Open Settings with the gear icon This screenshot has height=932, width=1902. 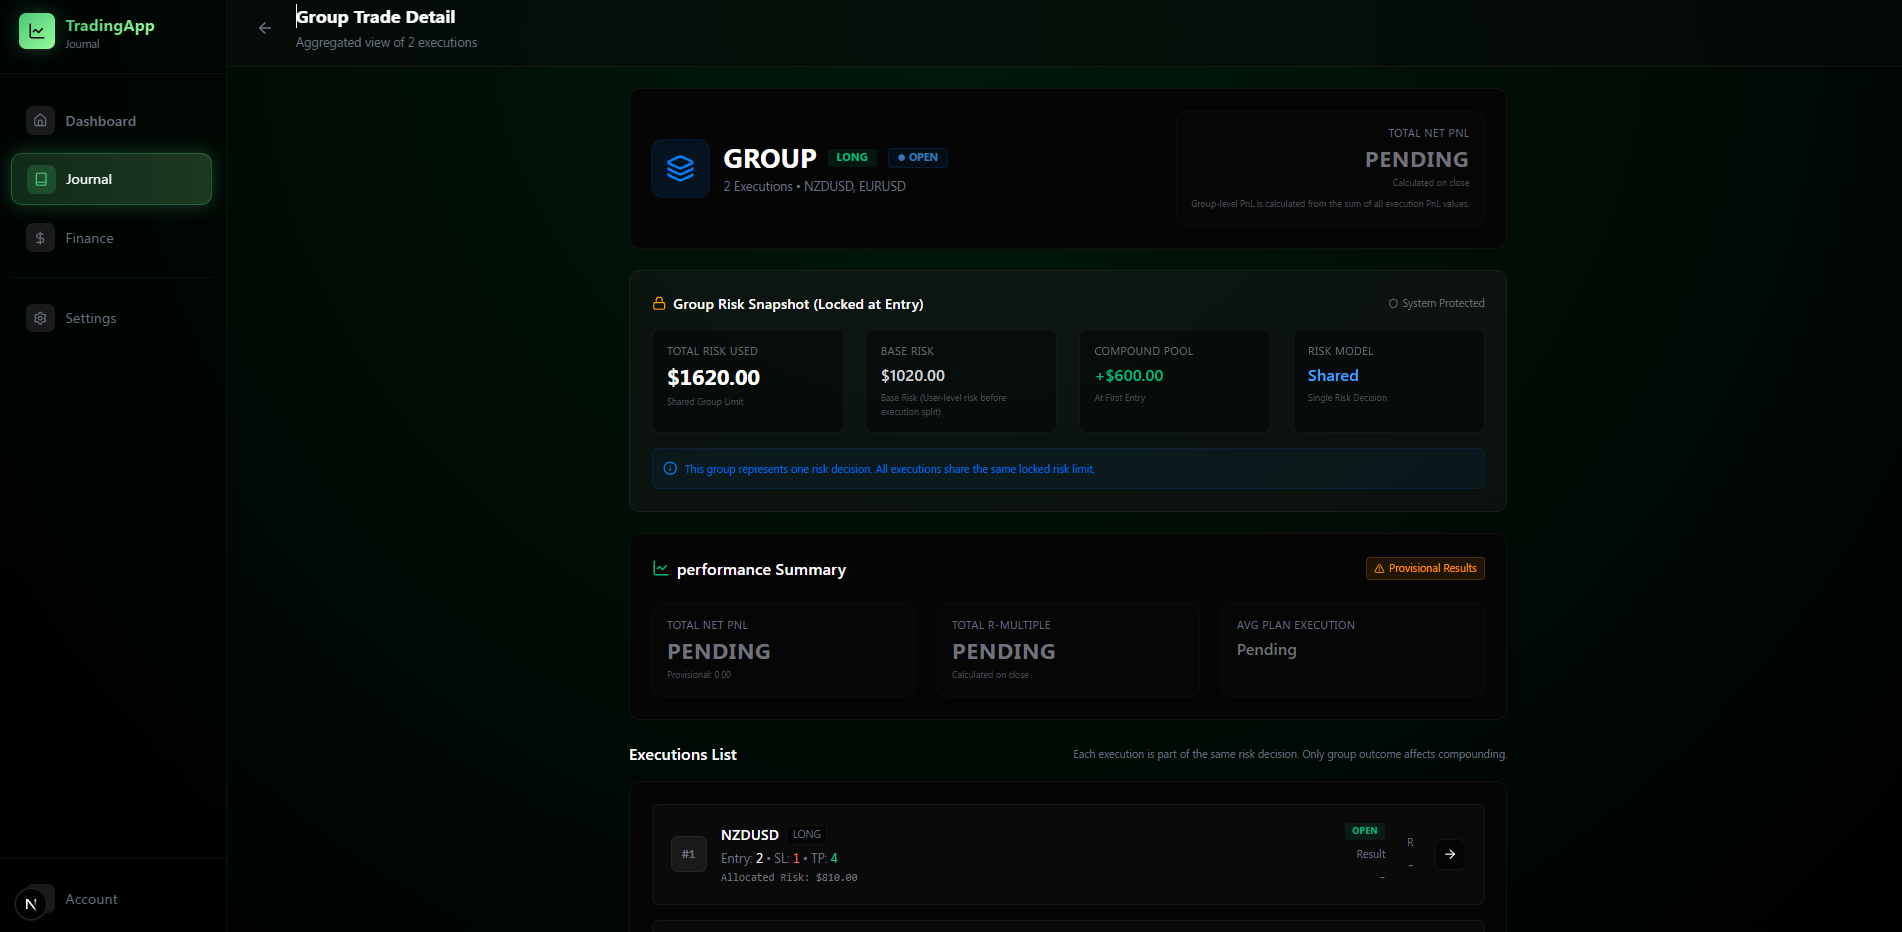click(40, 317)
